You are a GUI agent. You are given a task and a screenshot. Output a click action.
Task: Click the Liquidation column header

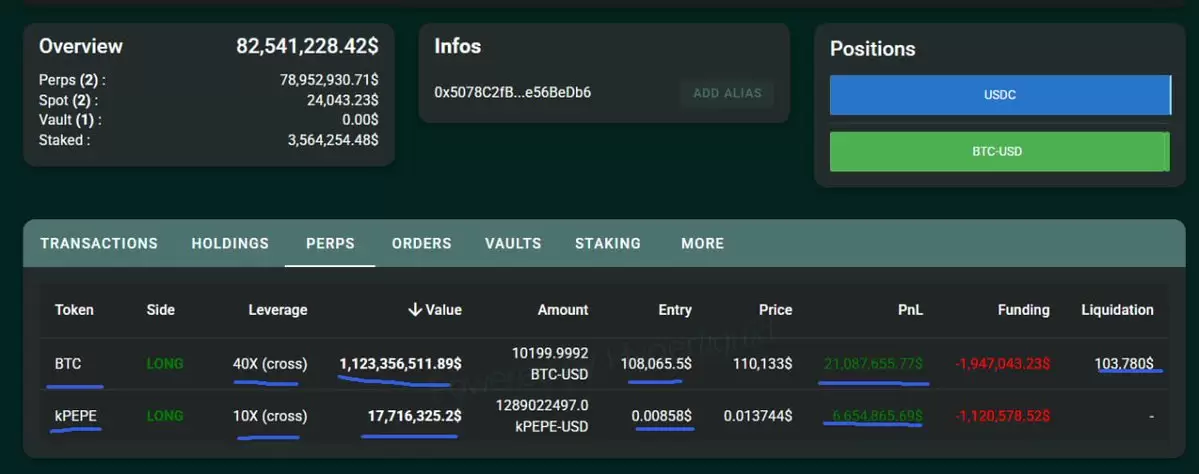coord(1117,310)
